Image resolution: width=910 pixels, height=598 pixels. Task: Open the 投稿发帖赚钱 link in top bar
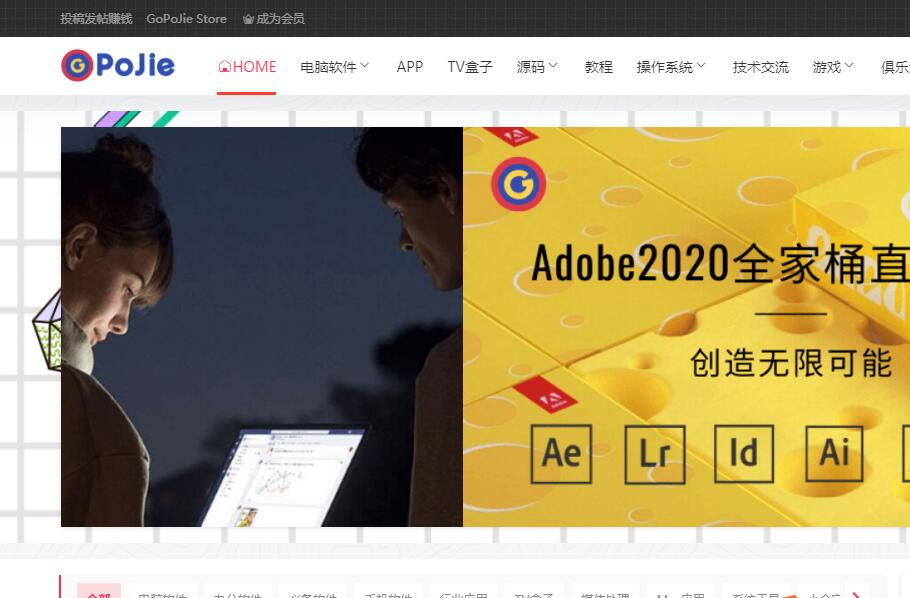pos(96,19)
